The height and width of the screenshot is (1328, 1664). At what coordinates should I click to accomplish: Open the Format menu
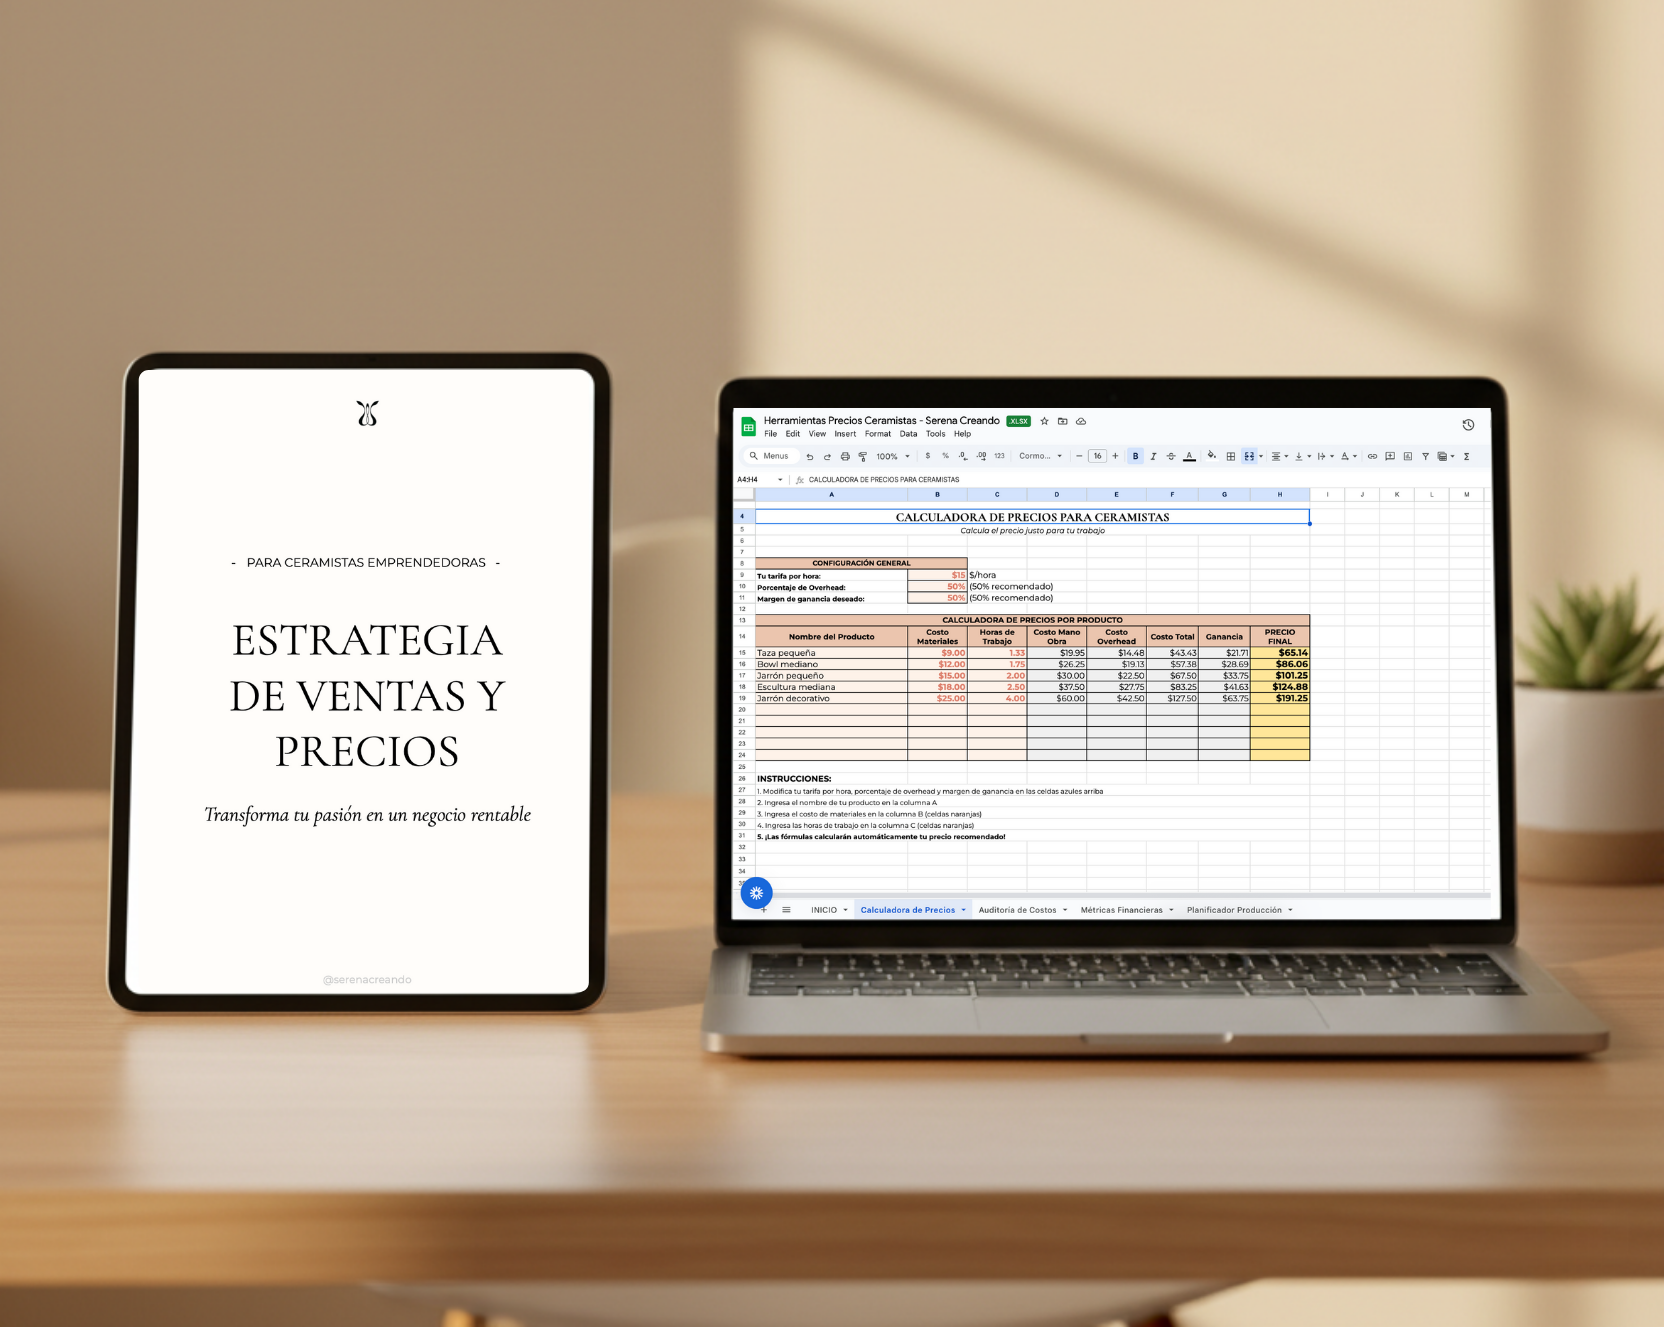pos(877,434)
